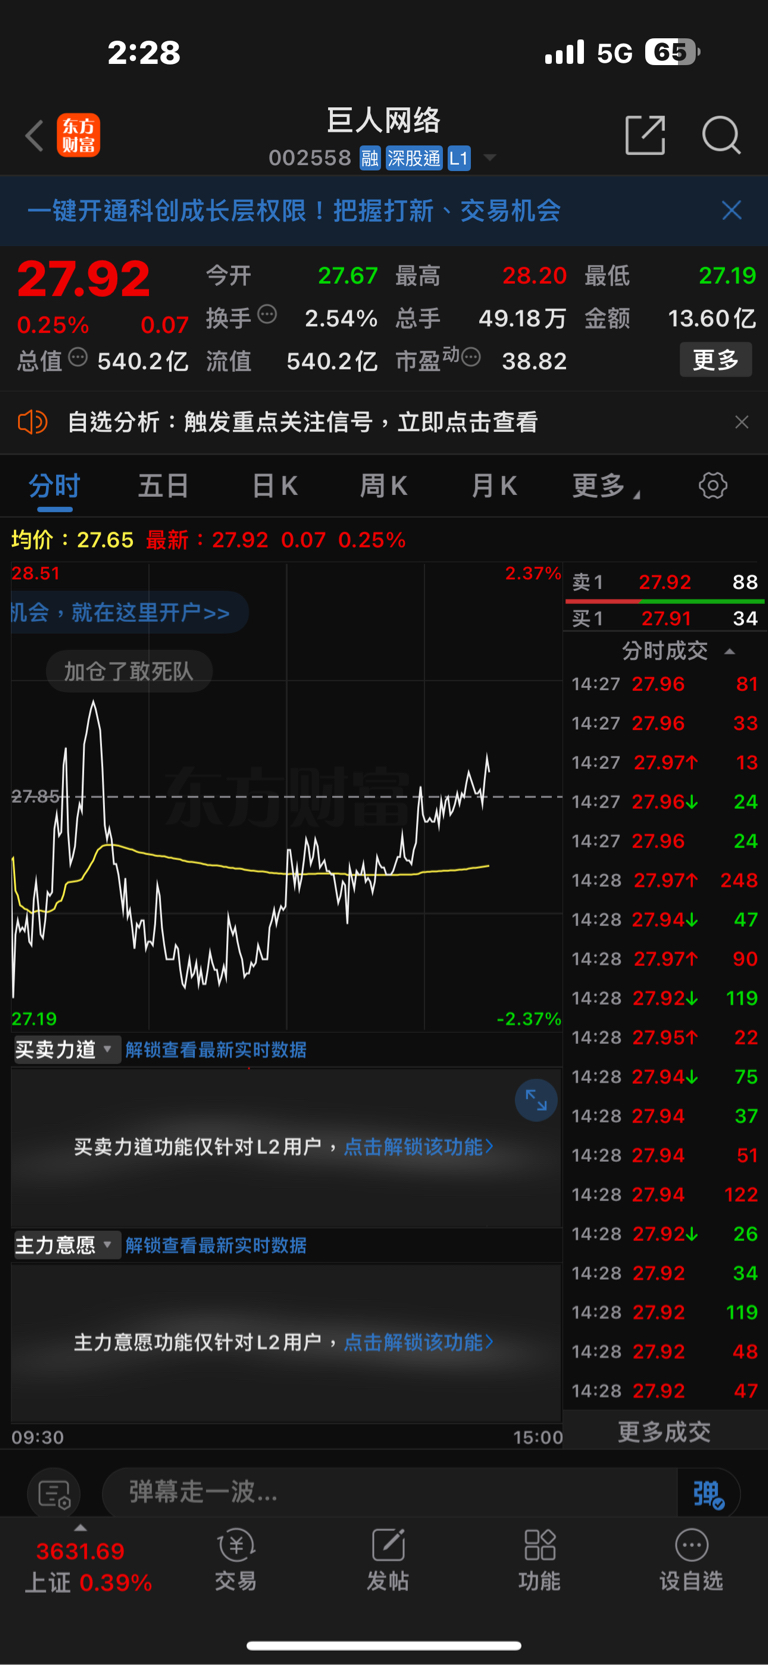Tap the 卖1 27.92 quote row
The image size is (768, 1665).
pyautogui.click(x=665, y=582)
